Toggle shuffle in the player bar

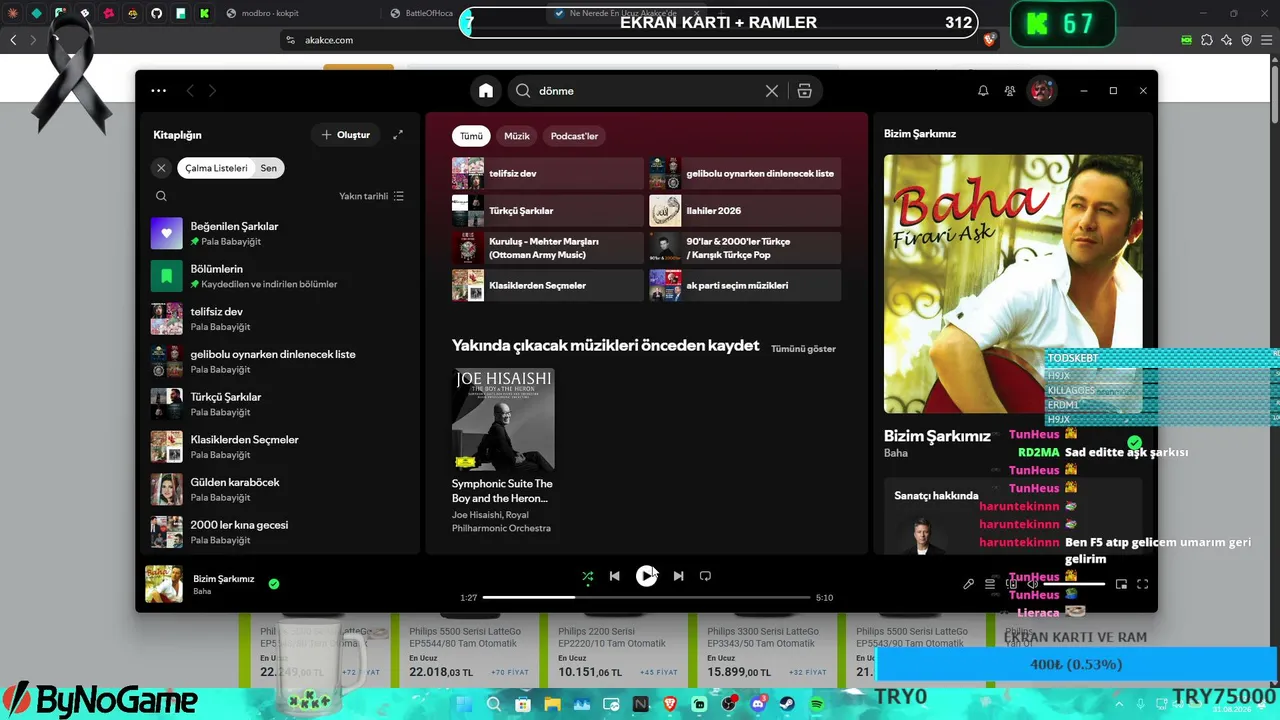588,576
